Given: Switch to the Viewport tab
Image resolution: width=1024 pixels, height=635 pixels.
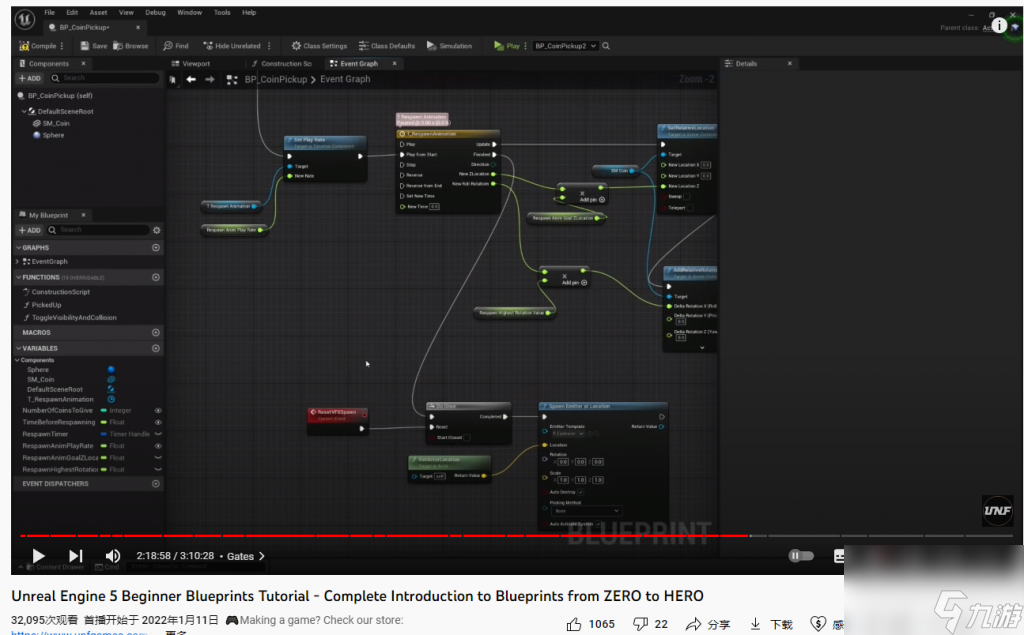Looking at the screenshot, I should coord(191,63).
